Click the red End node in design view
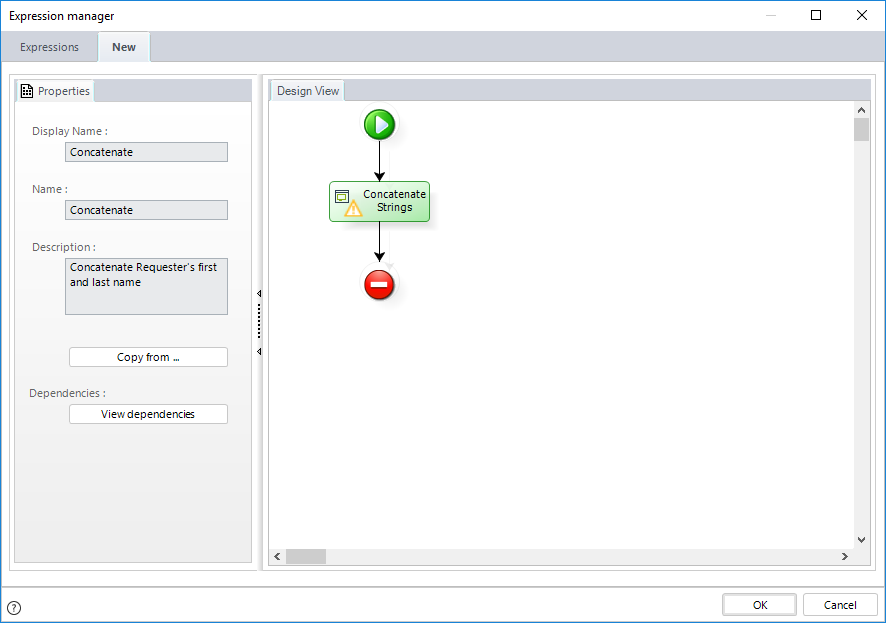Screen dimensions: 886x623 pos(379,284)
